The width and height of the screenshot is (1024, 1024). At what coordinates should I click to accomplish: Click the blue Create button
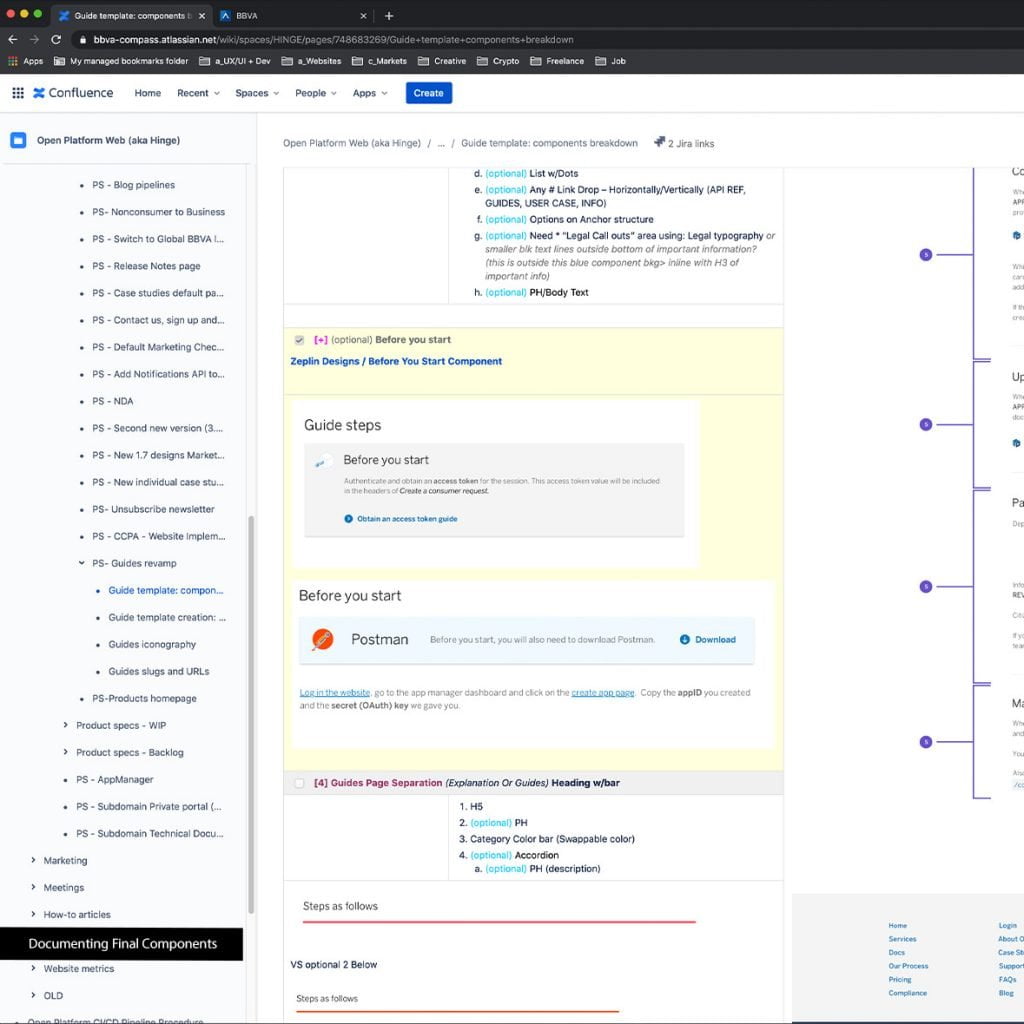coord(428,93)
